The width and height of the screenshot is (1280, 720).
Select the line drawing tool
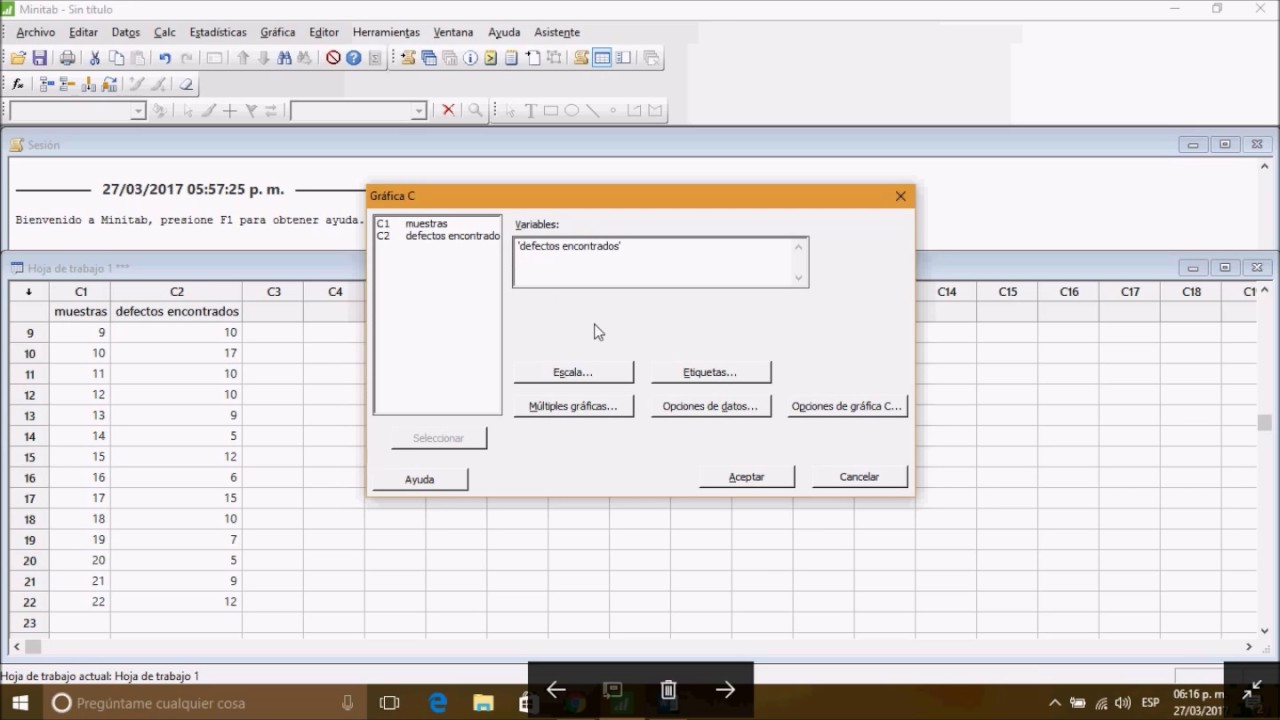pos(592,110)
